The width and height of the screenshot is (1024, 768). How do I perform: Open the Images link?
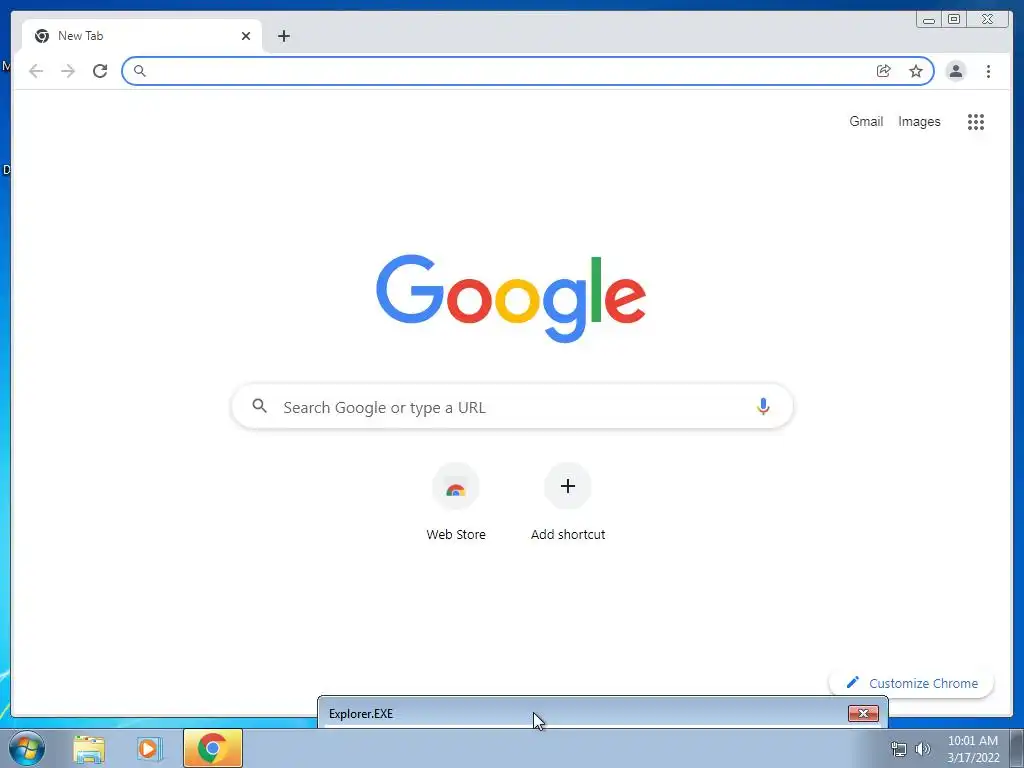click(x=919, y=121)
